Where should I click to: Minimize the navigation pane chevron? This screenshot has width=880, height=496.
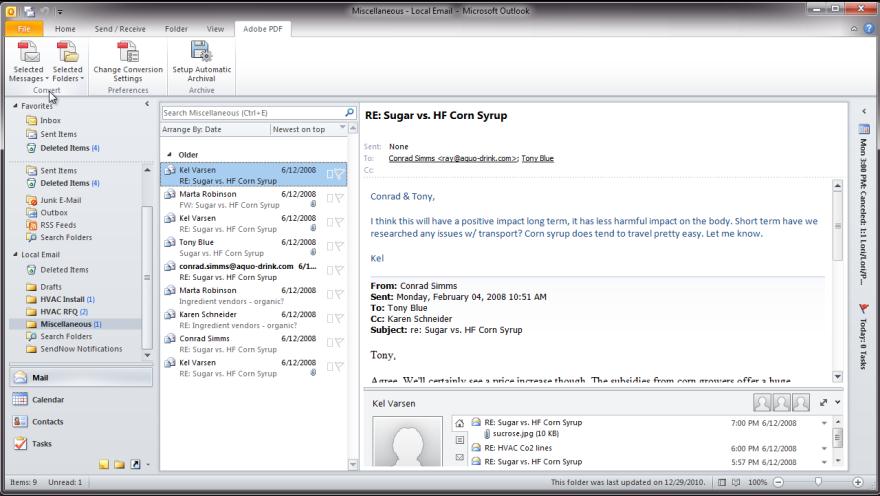point(147,104)
